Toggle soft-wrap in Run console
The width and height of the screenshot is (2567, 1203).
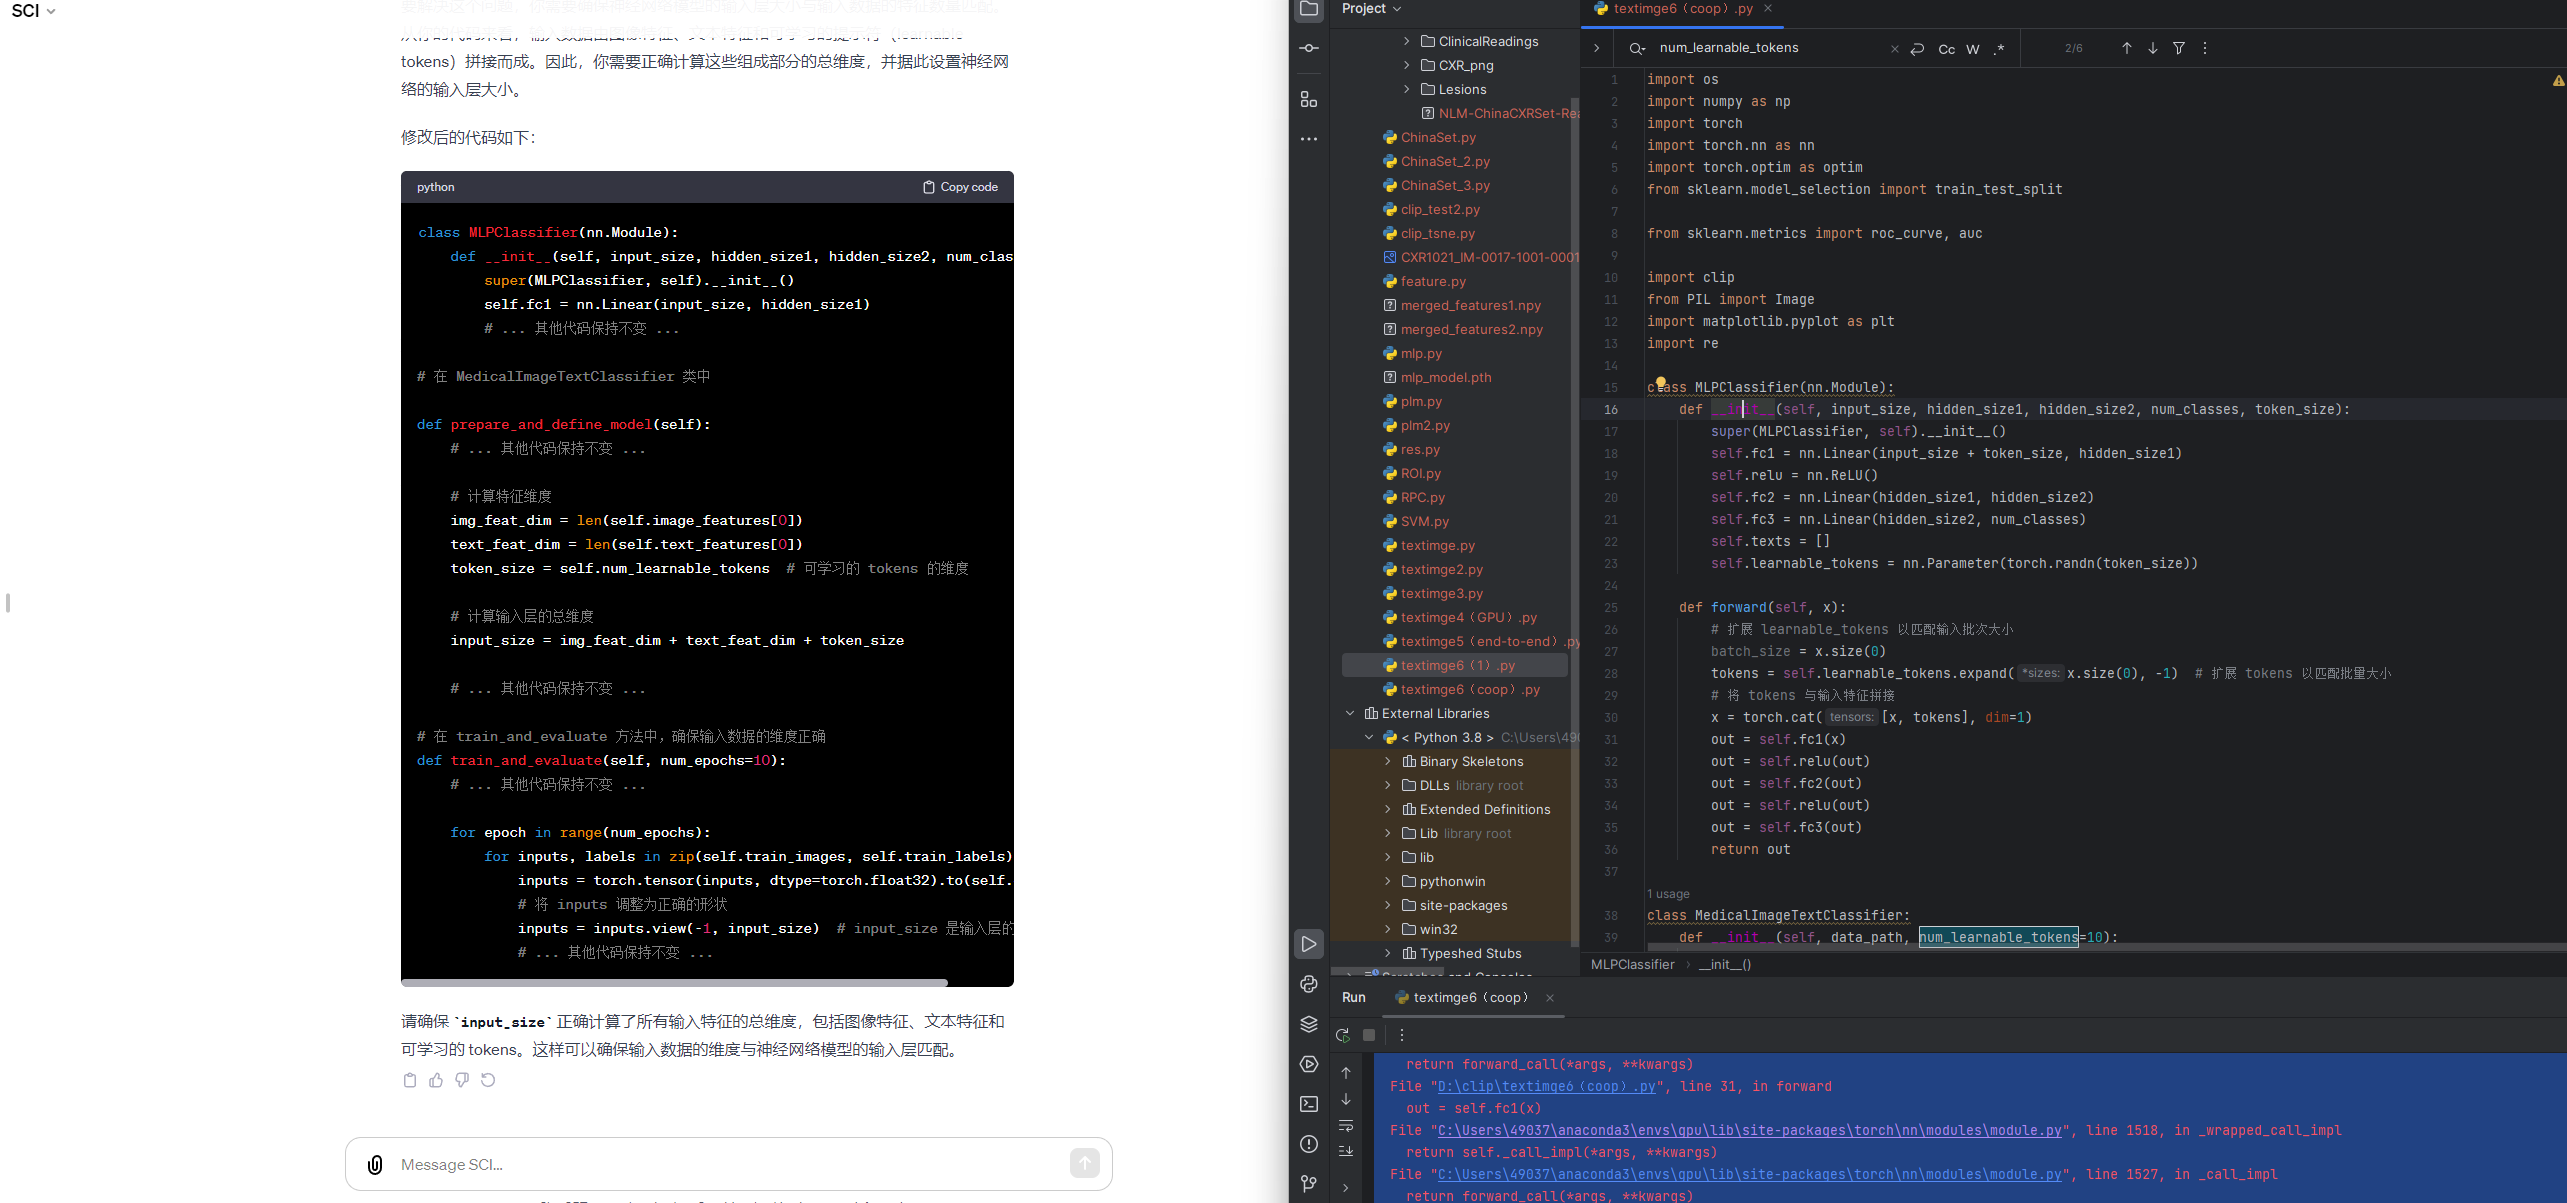point(1346,1126)
